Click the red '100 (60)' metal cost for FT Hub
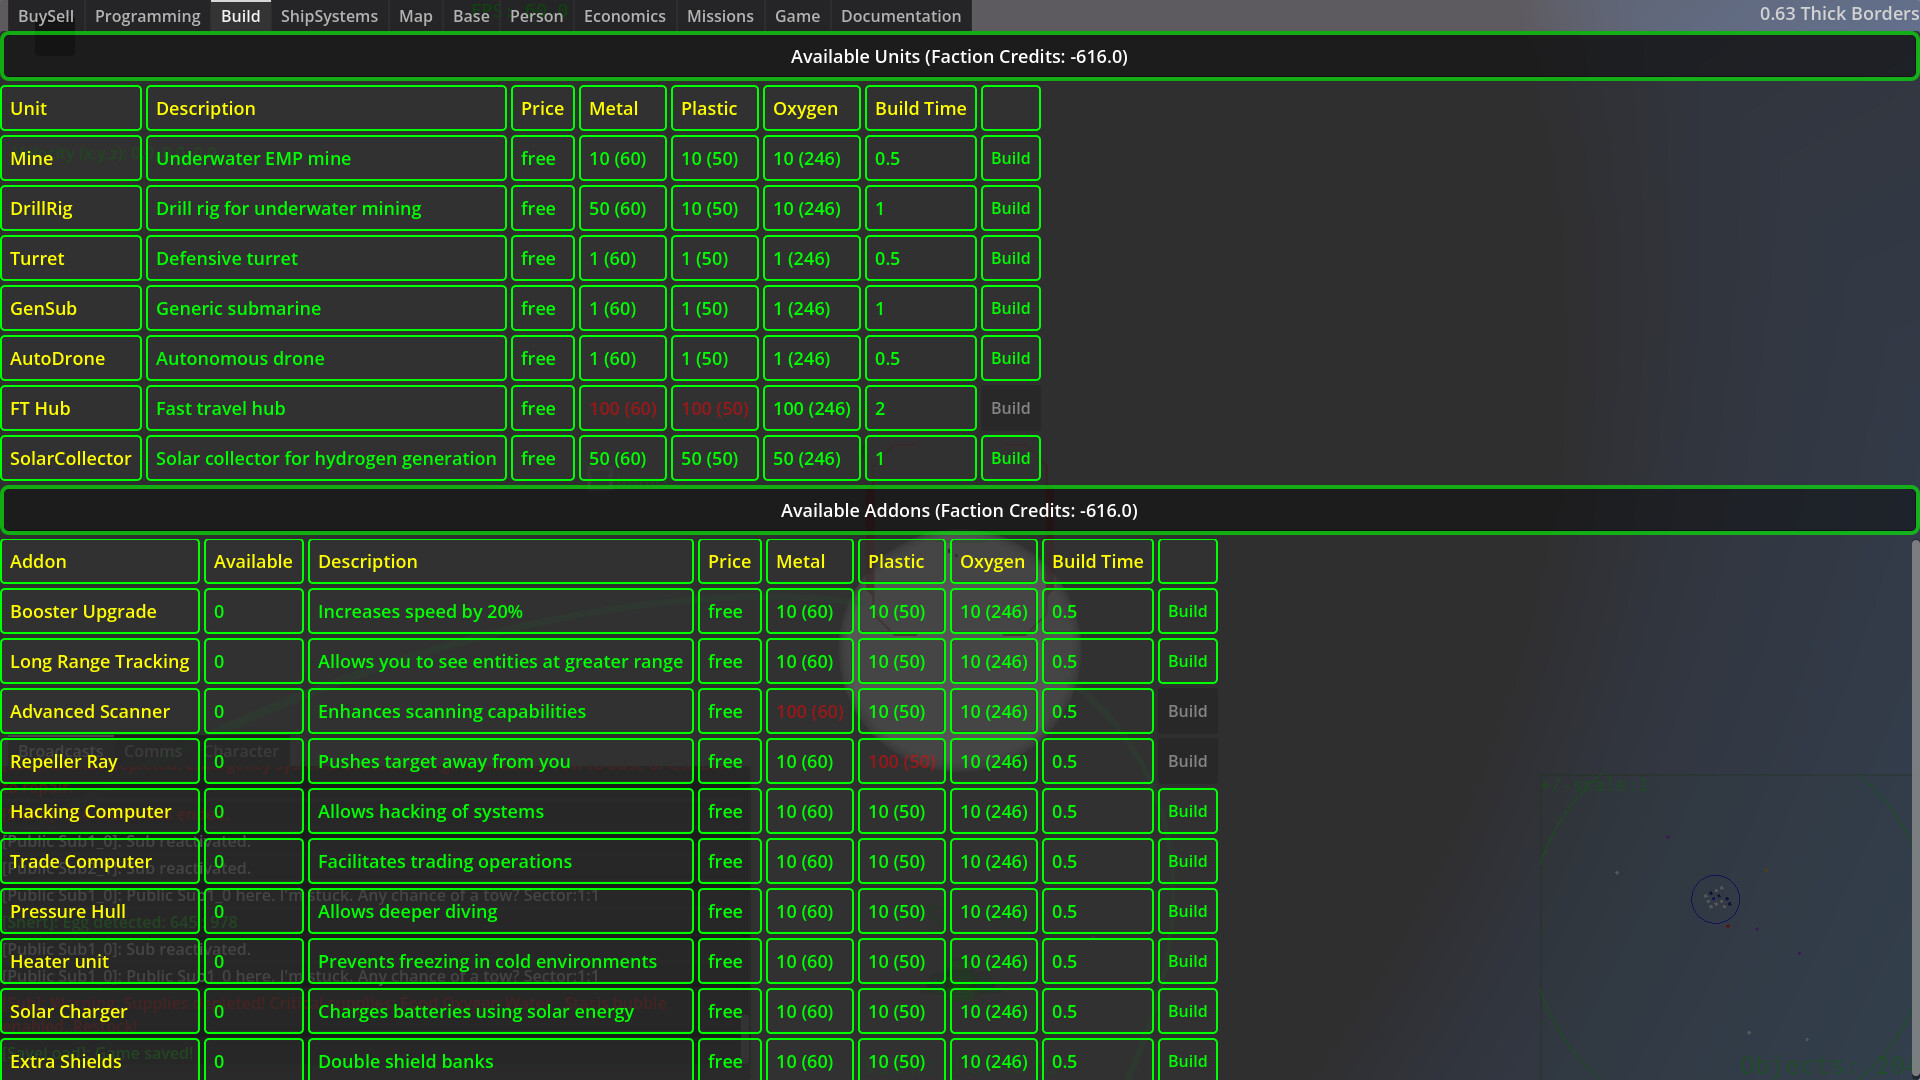1920x1080 pixels. [x=622, y=408]
